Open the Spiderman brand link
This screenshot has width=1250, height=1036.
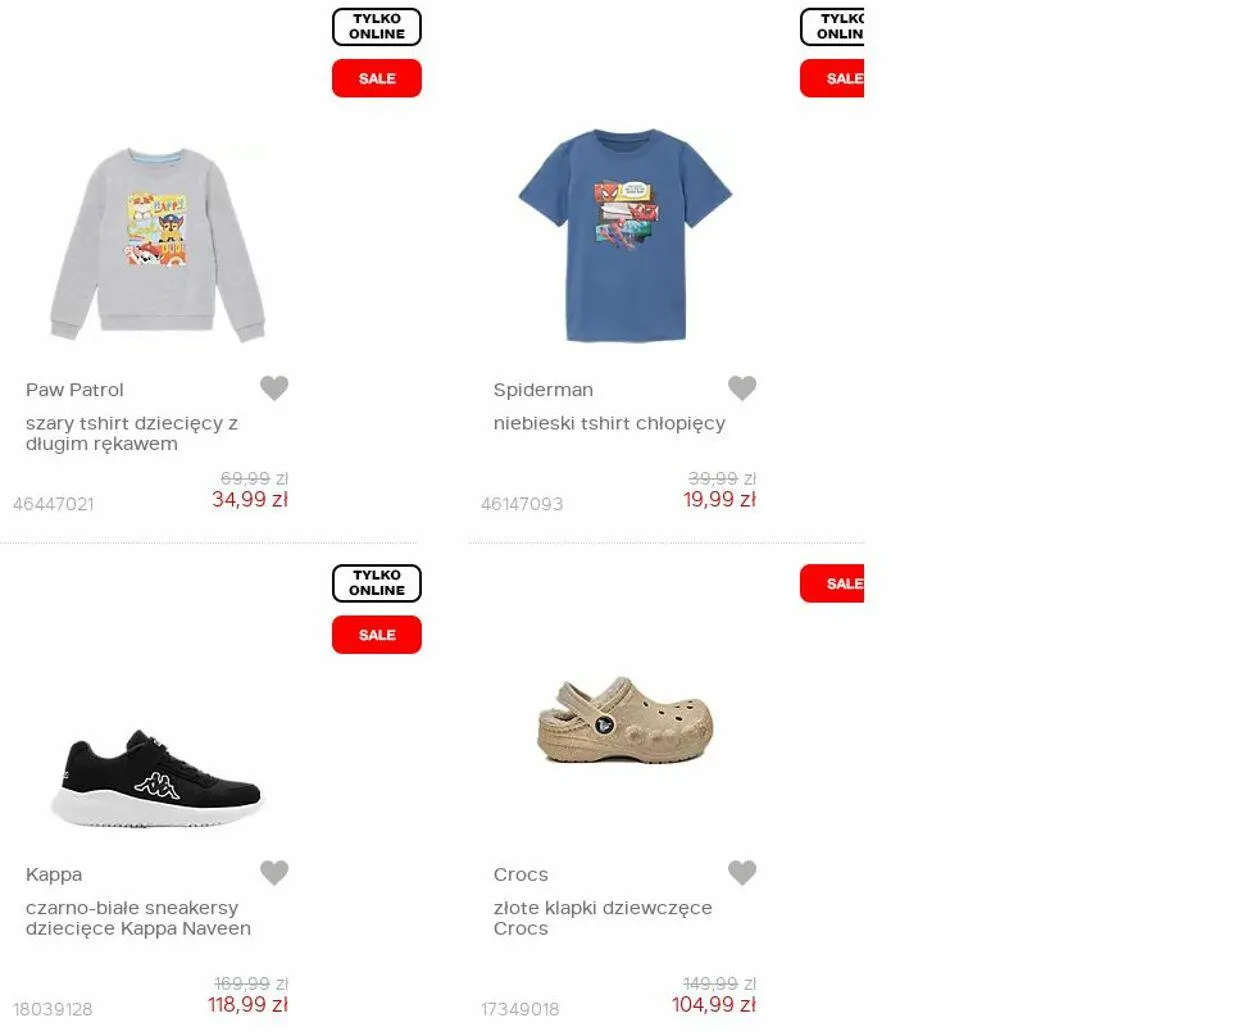[543, 390]
